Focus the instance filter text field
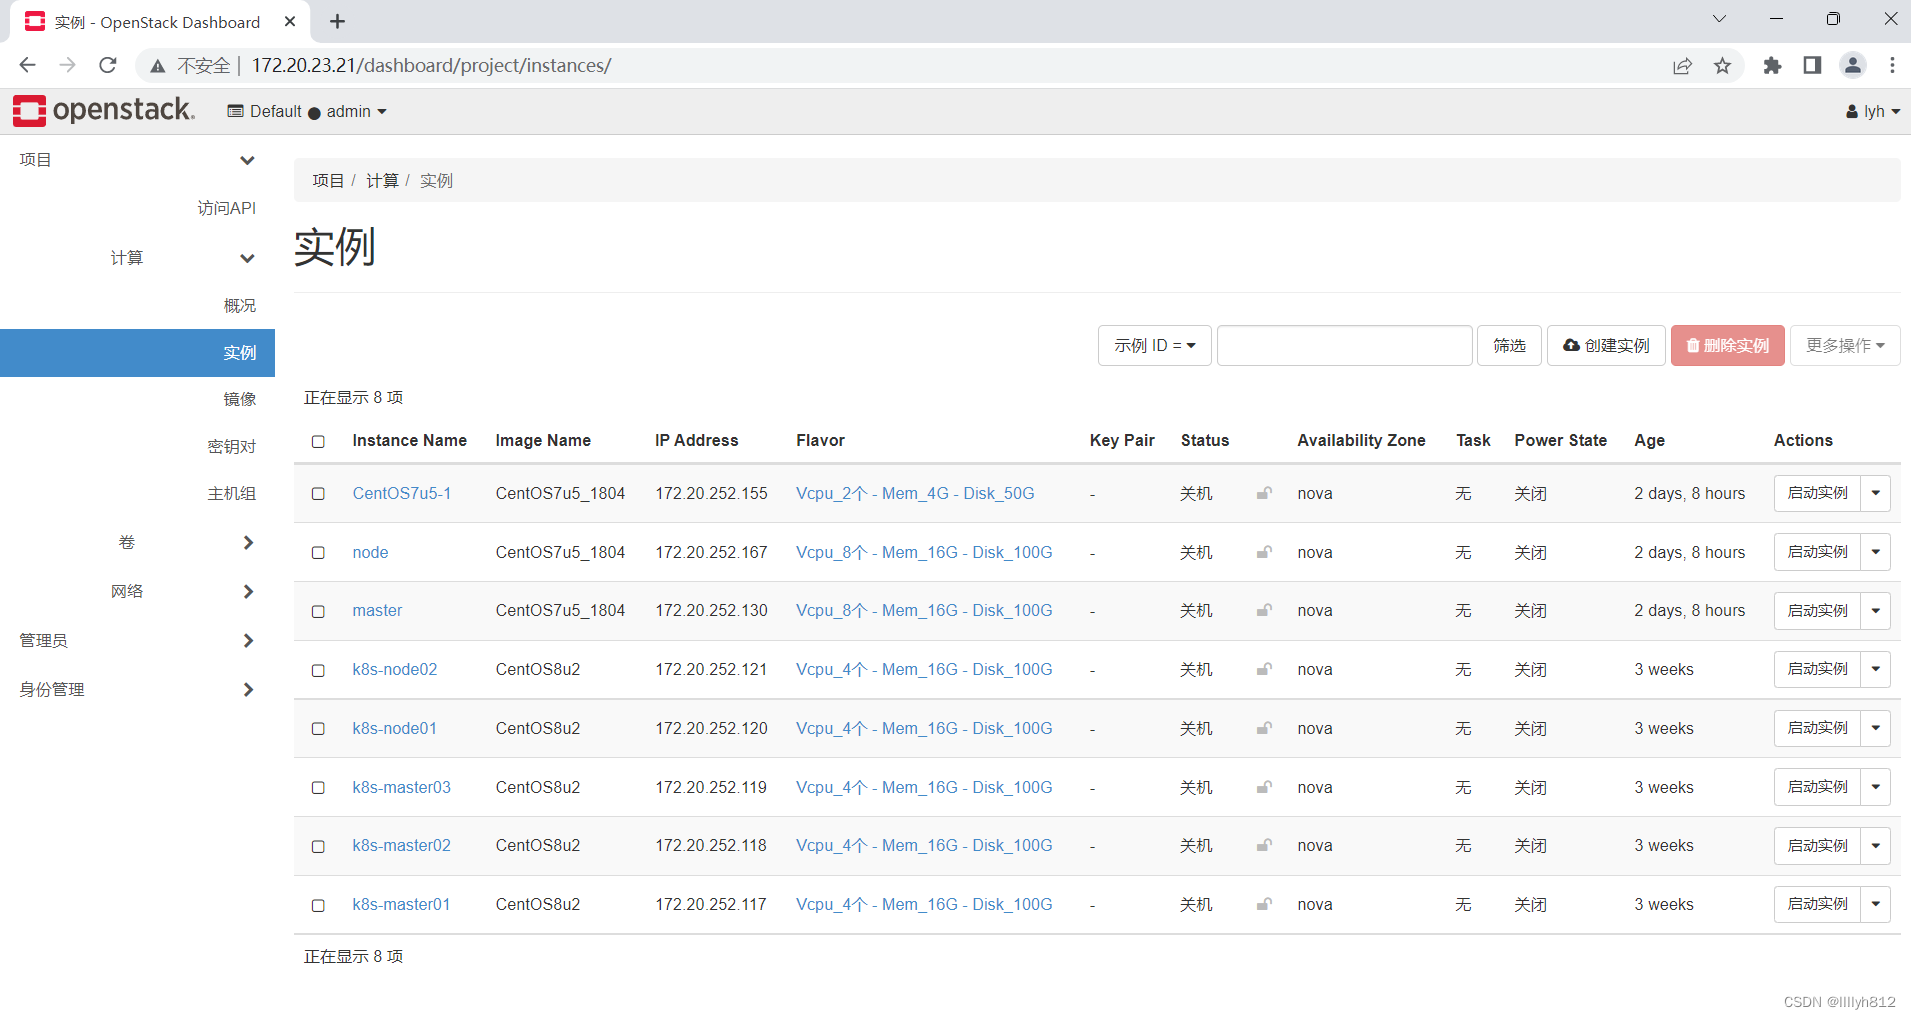Image resolution: width=1911 pixels, height=1019 pixels. click(1344, 345)
